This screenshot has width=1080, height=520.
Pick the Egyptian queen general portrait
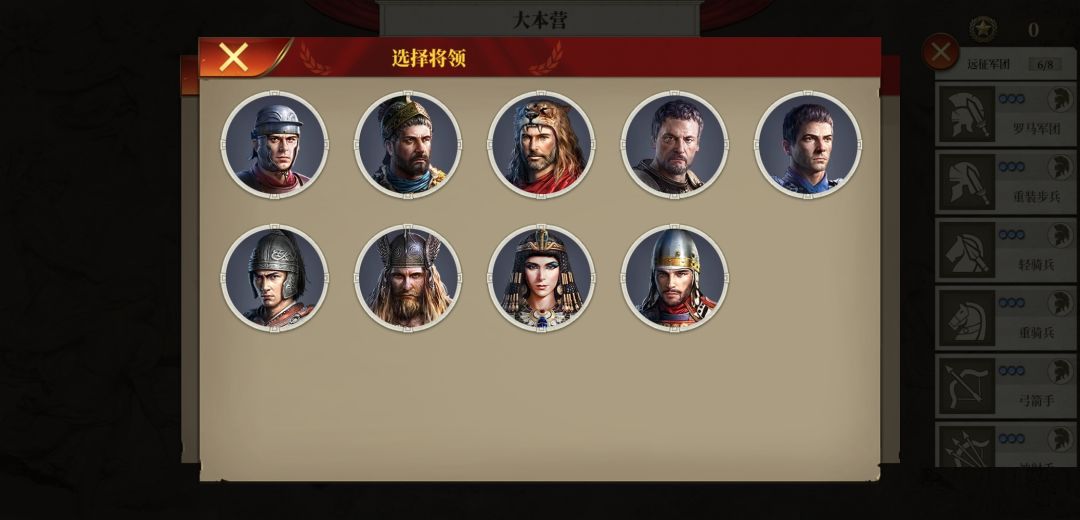541,278
